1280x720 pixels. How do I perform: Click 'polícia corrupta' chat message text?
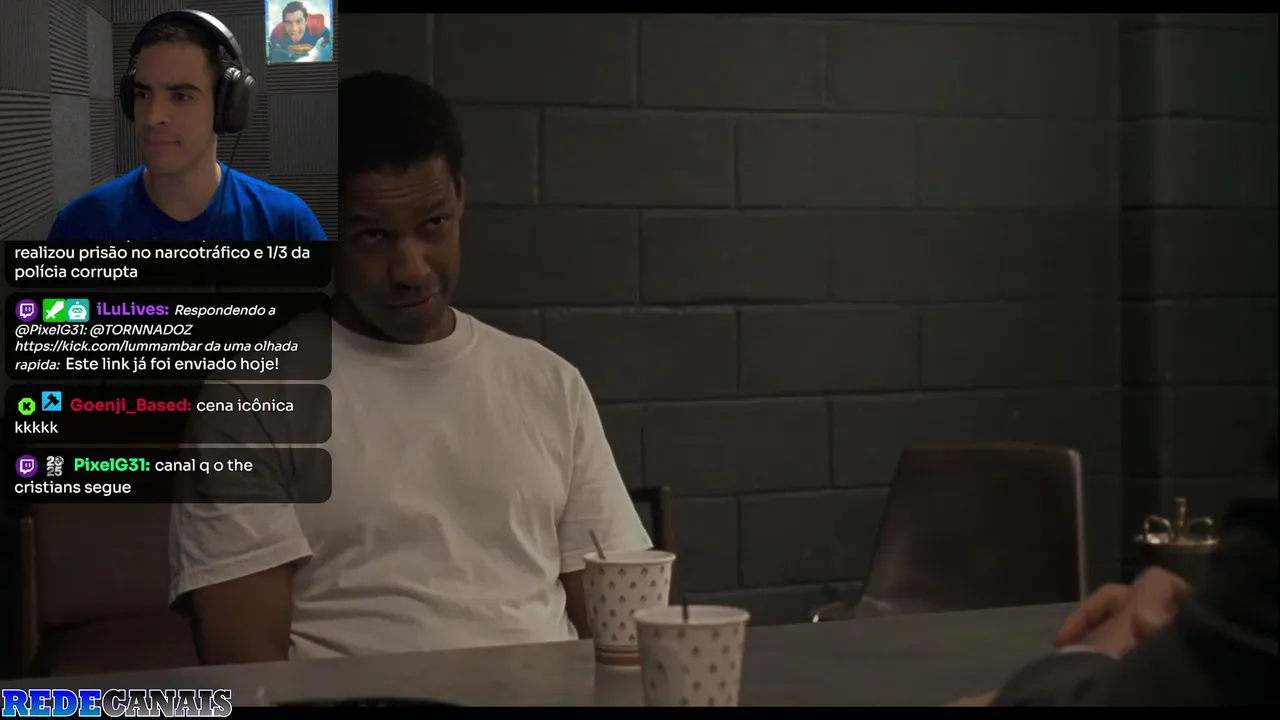click(76, 272)
